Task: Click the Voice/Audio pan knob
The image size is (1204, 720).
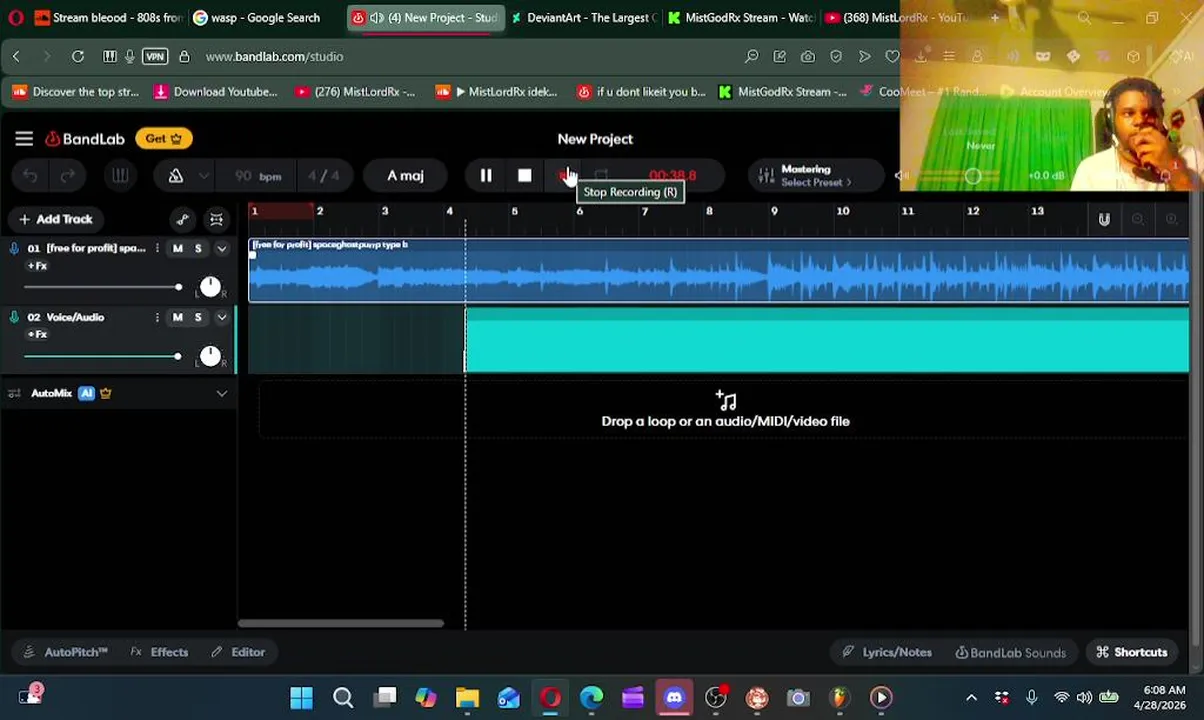Action: (210, 357)
